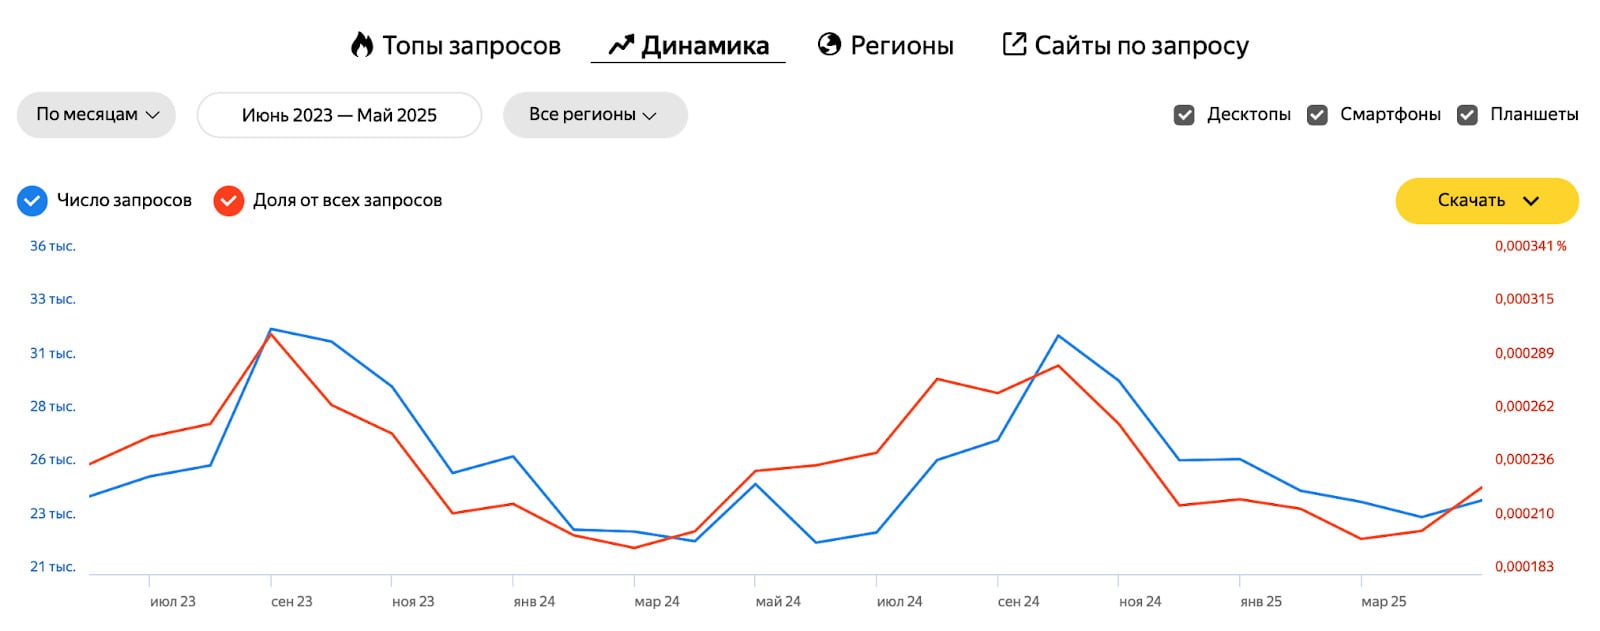
Task: Click the chevron in Все регионы selector
Action: pos(650,115)
